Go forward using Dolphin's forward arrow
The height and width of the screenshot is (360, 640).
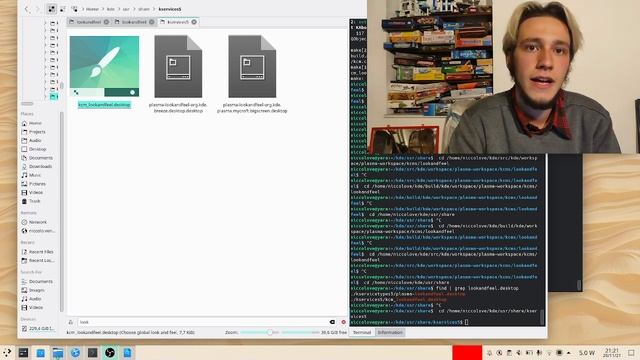pyautogui.click(x=37, y=9)
